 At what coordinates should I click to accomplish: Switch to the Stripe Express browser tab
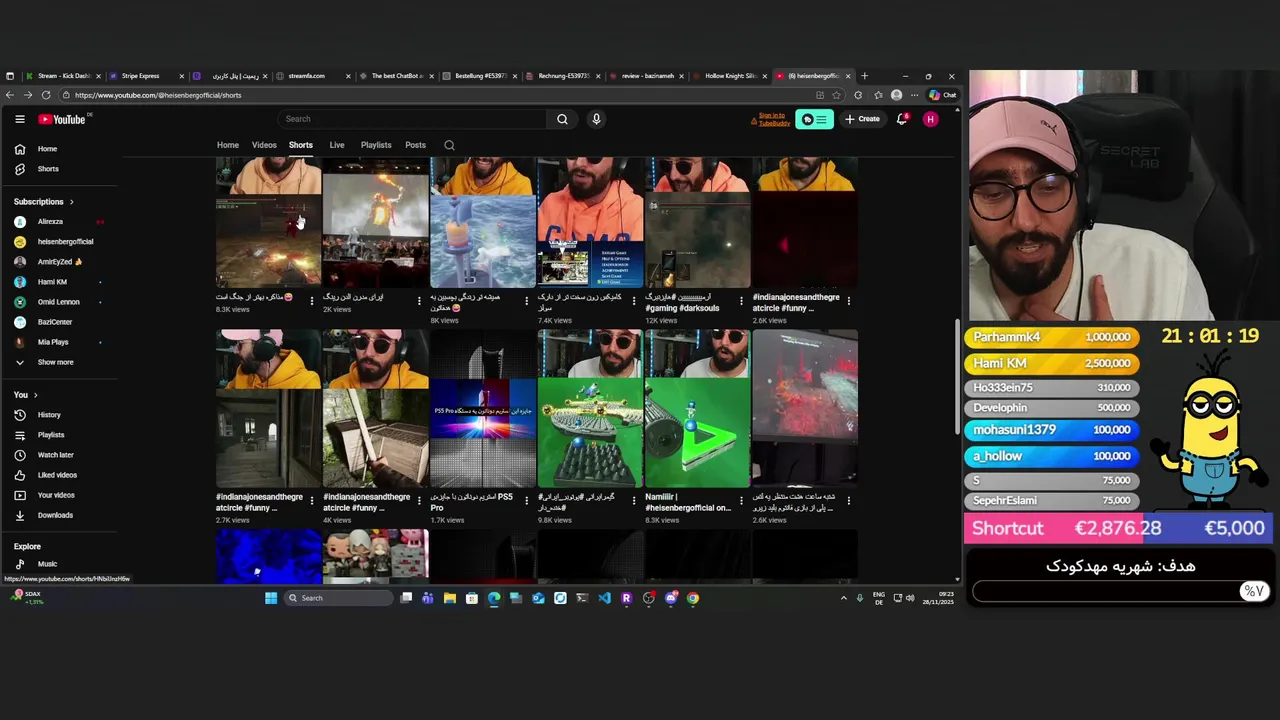147,76
